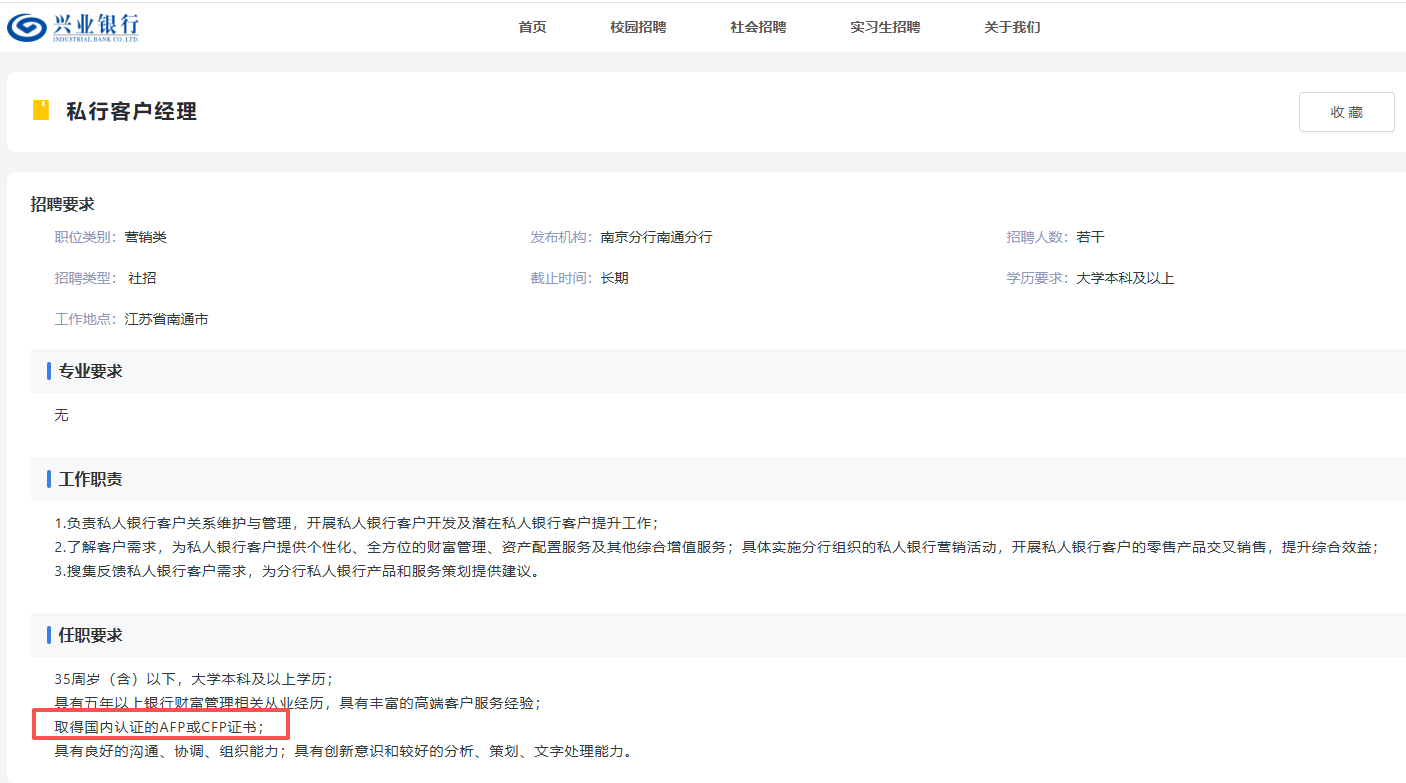Click the 南京分行南通分行 publishing branch value
Screen dimensions: 1406x783
click(656, 237)
